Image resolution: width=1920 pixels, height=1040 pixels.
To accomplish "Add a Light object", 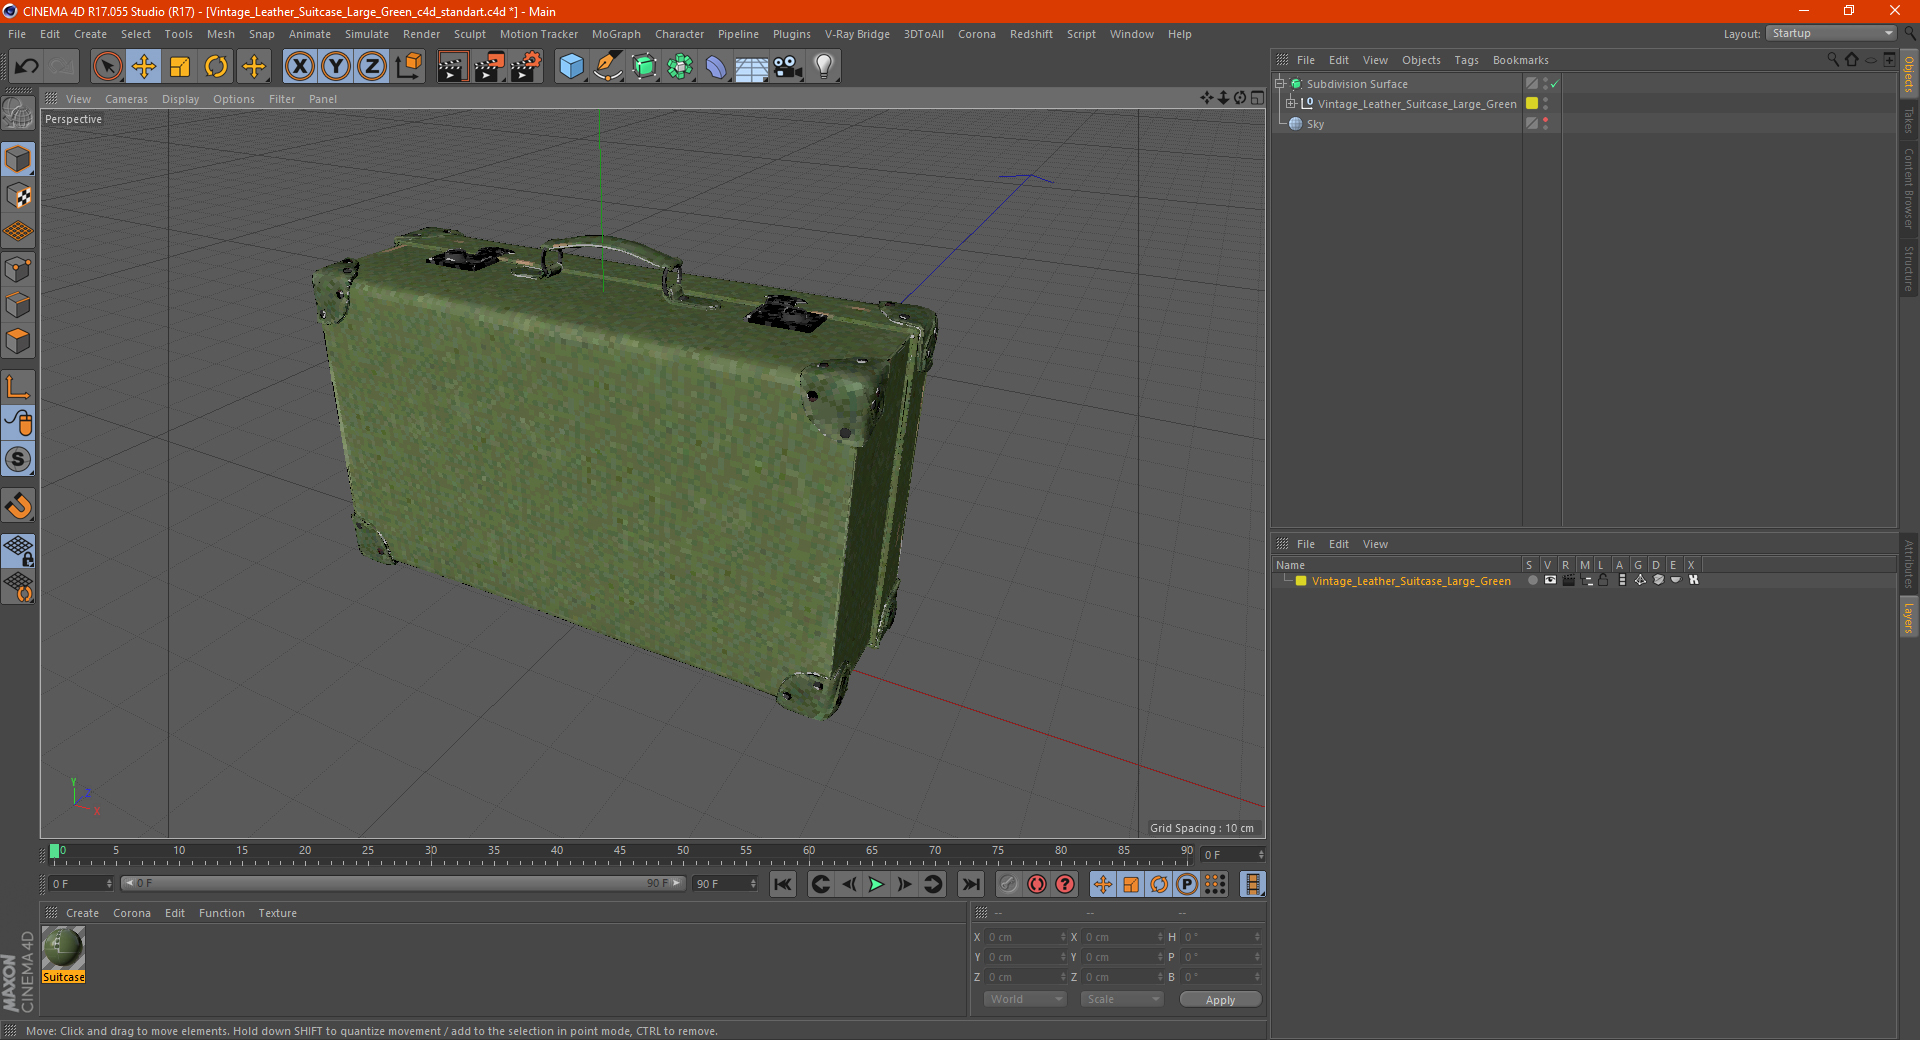I will coord(824,67).
